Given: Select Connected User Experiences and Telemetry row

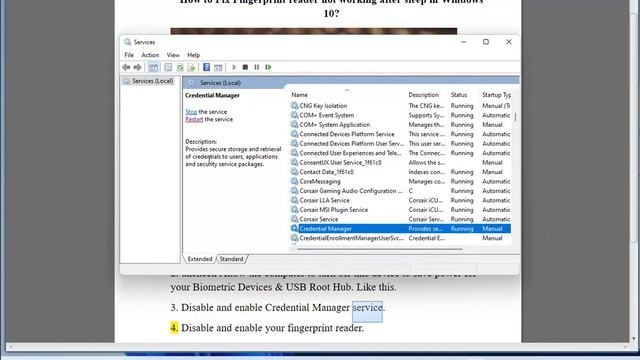Looking at the screenshot, I should 400,153.
